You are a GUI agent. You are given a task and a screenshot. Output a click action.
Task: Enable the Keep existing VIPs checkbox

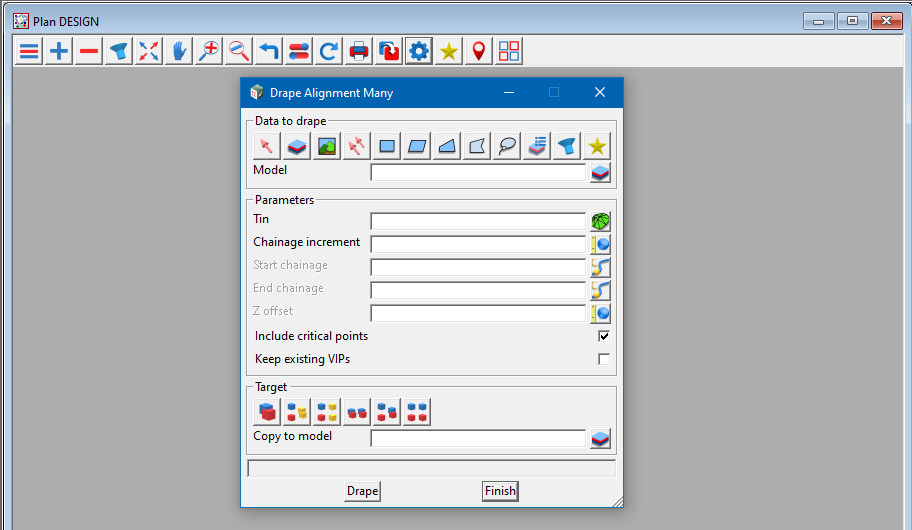click(604, 359)
